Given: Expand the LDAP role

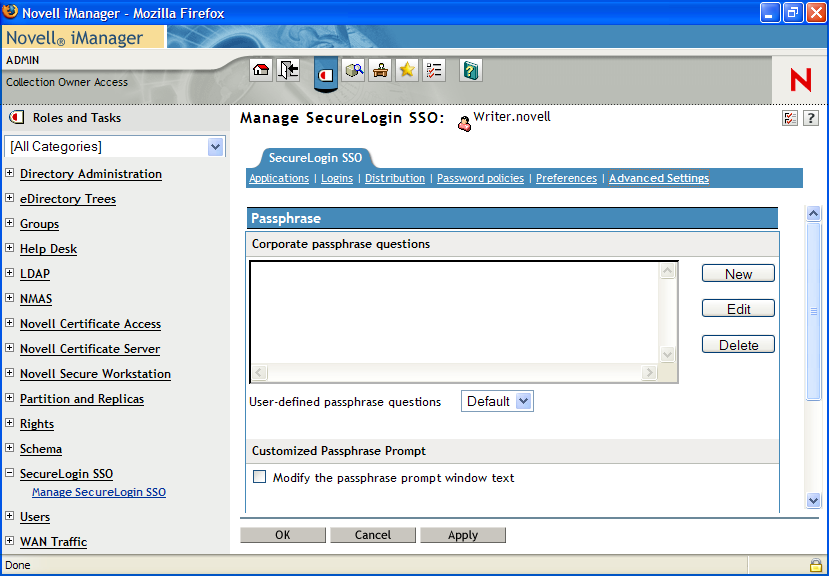Looking at the screenshot, I should 10,272.
